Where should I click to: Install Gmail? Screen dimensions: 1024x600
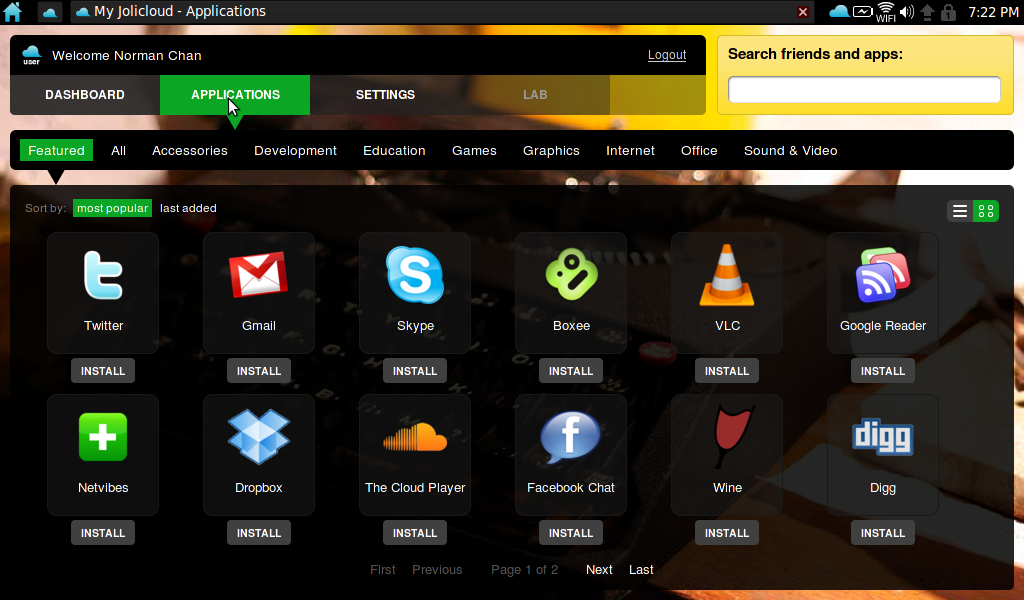click(259, 371)
